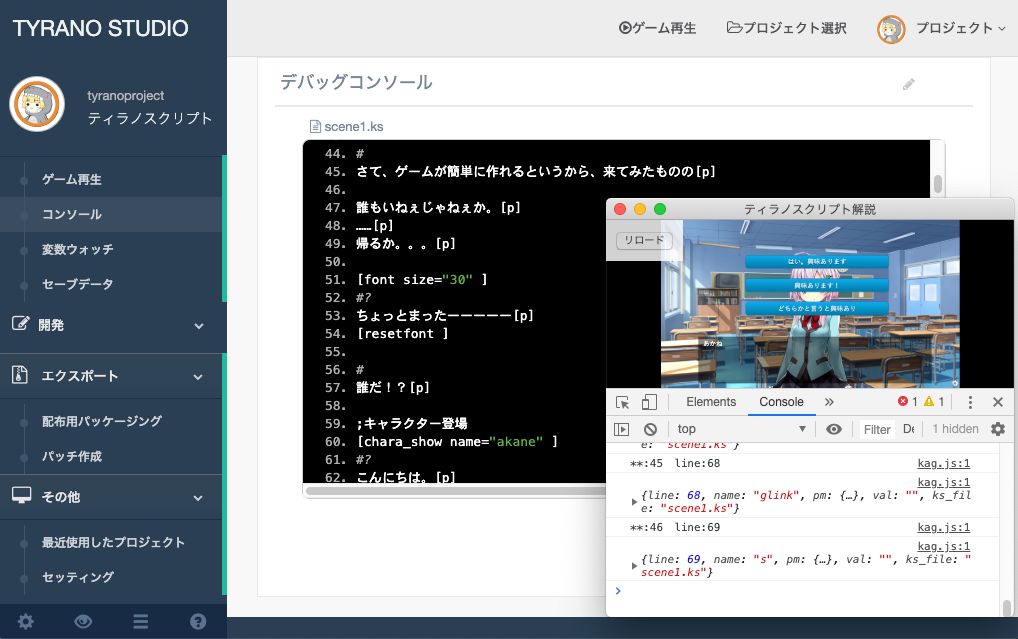
Task: Show more DevTools tabs with the » chevron
Action: click(x=829, y=402)
